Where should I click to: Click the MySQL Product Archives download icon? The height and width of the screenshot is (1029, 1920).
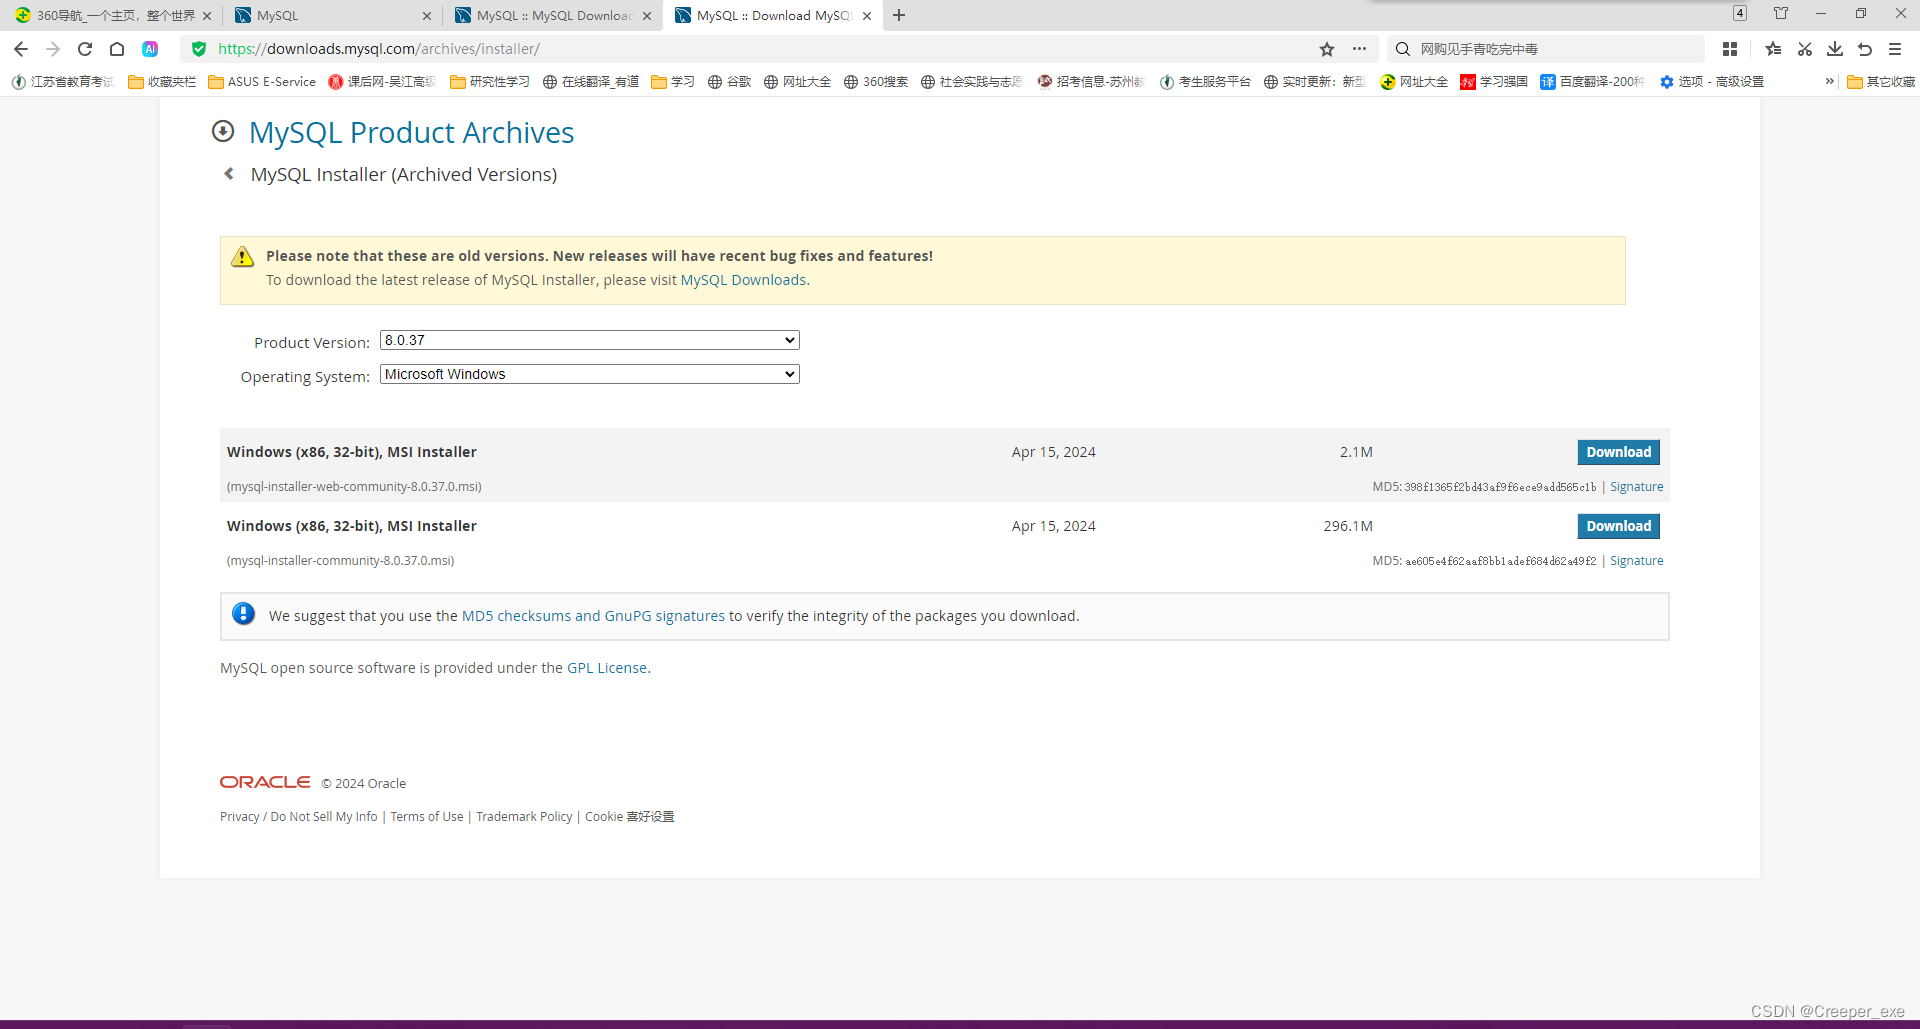coord(223,131)
